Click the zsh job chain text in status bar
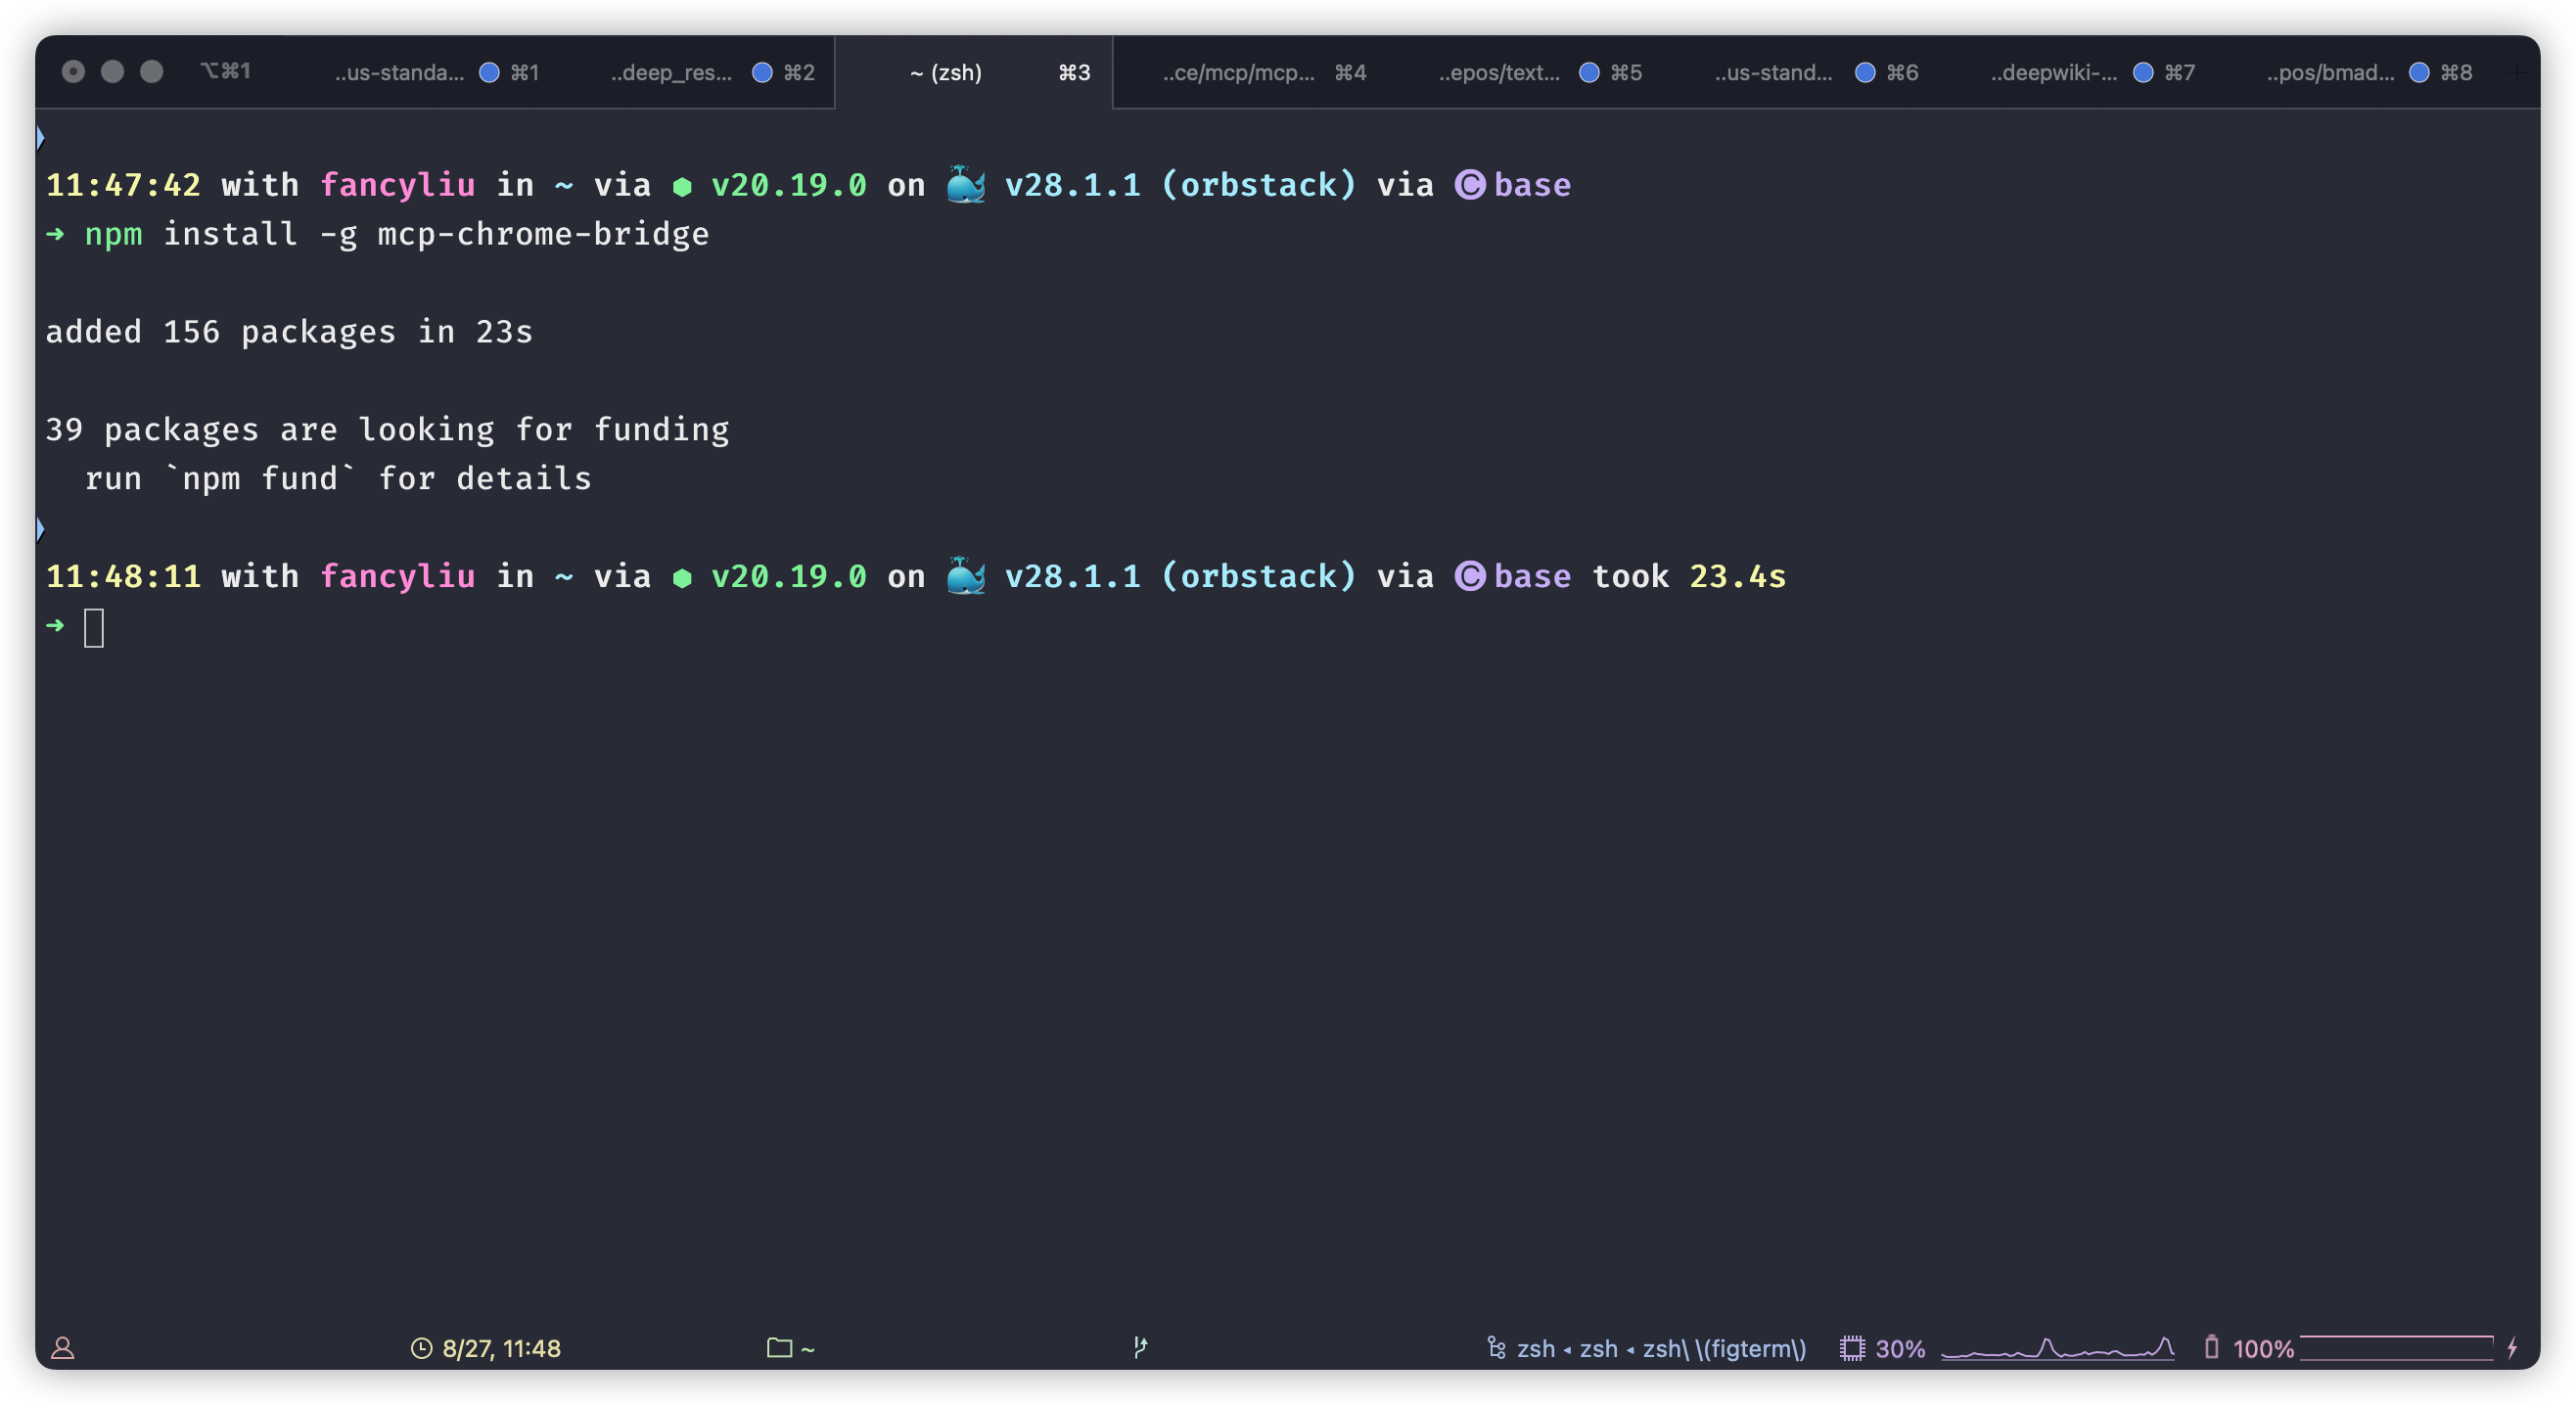2576x1405 pixels. [x=1661, y=1348]
